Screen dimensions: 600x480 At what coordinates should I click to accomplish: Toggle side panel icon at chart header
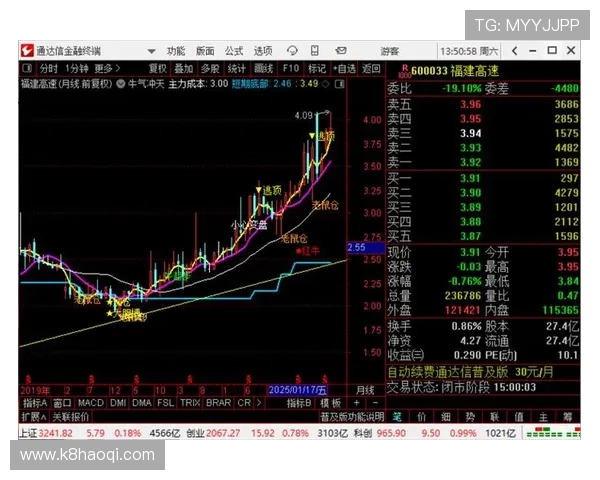[x=339, y=84]
